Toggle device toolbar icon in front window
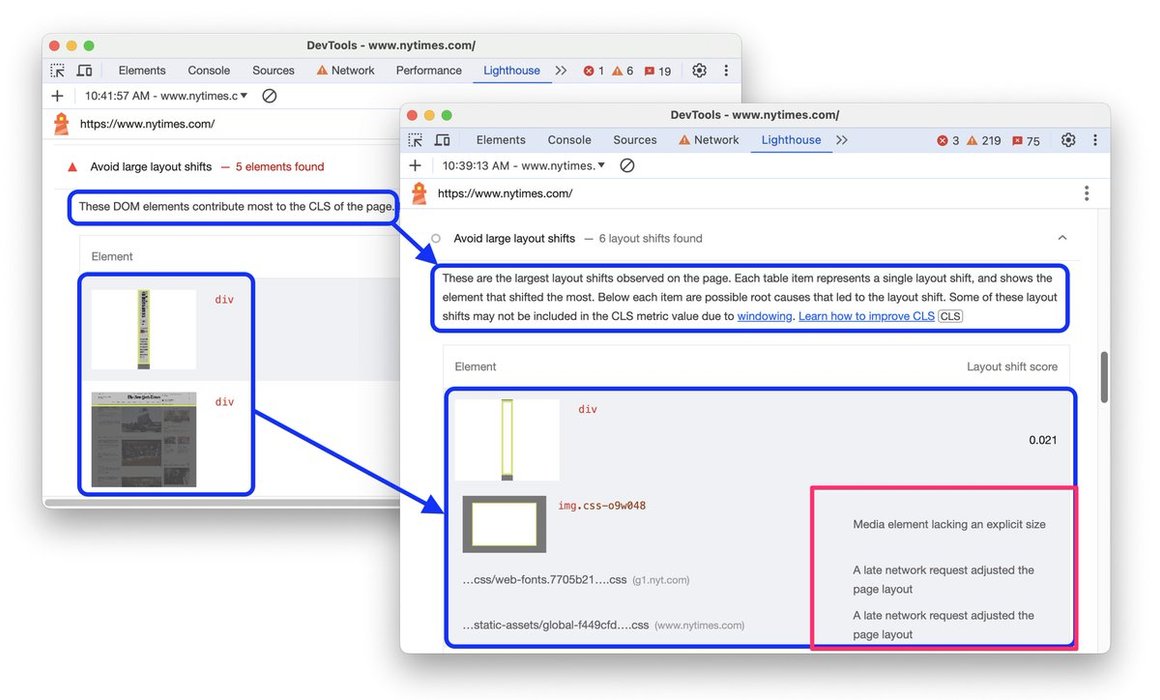 442,140
